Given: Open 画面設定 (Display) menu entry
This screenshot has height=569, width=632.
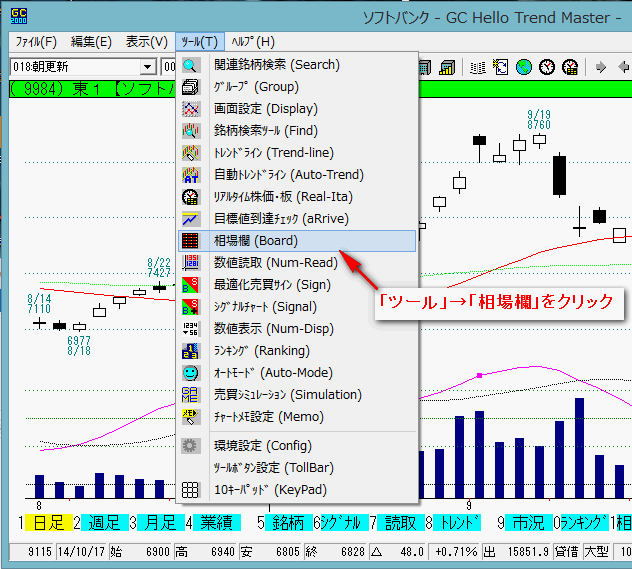Looking at the screenshot, I should (297, 109).
